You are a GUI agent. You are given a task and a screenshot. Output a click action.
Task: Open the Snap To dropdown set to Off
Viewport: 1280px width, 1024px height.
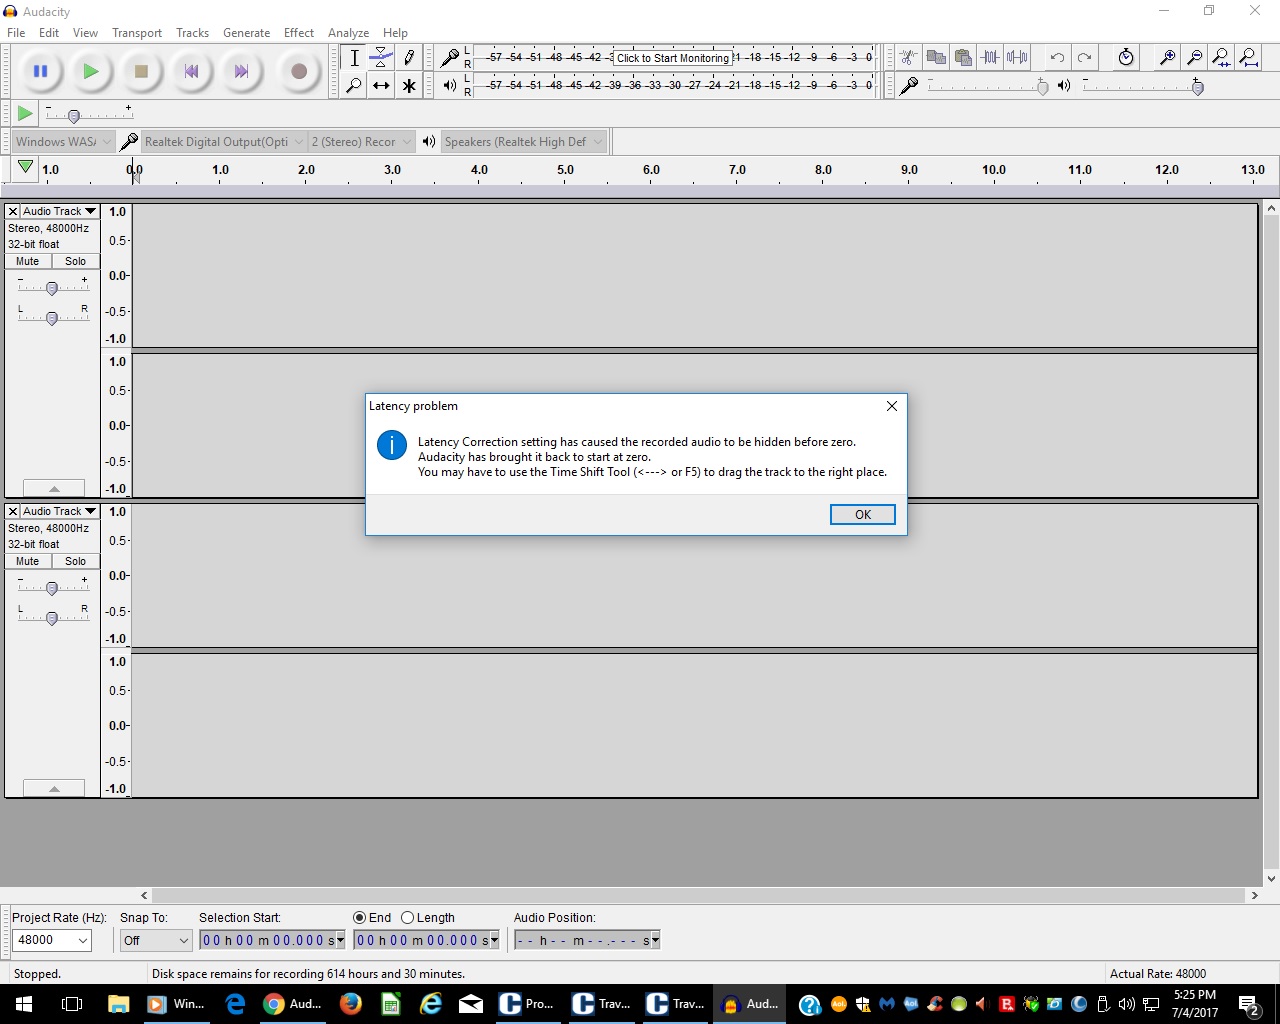click(155, 940)
